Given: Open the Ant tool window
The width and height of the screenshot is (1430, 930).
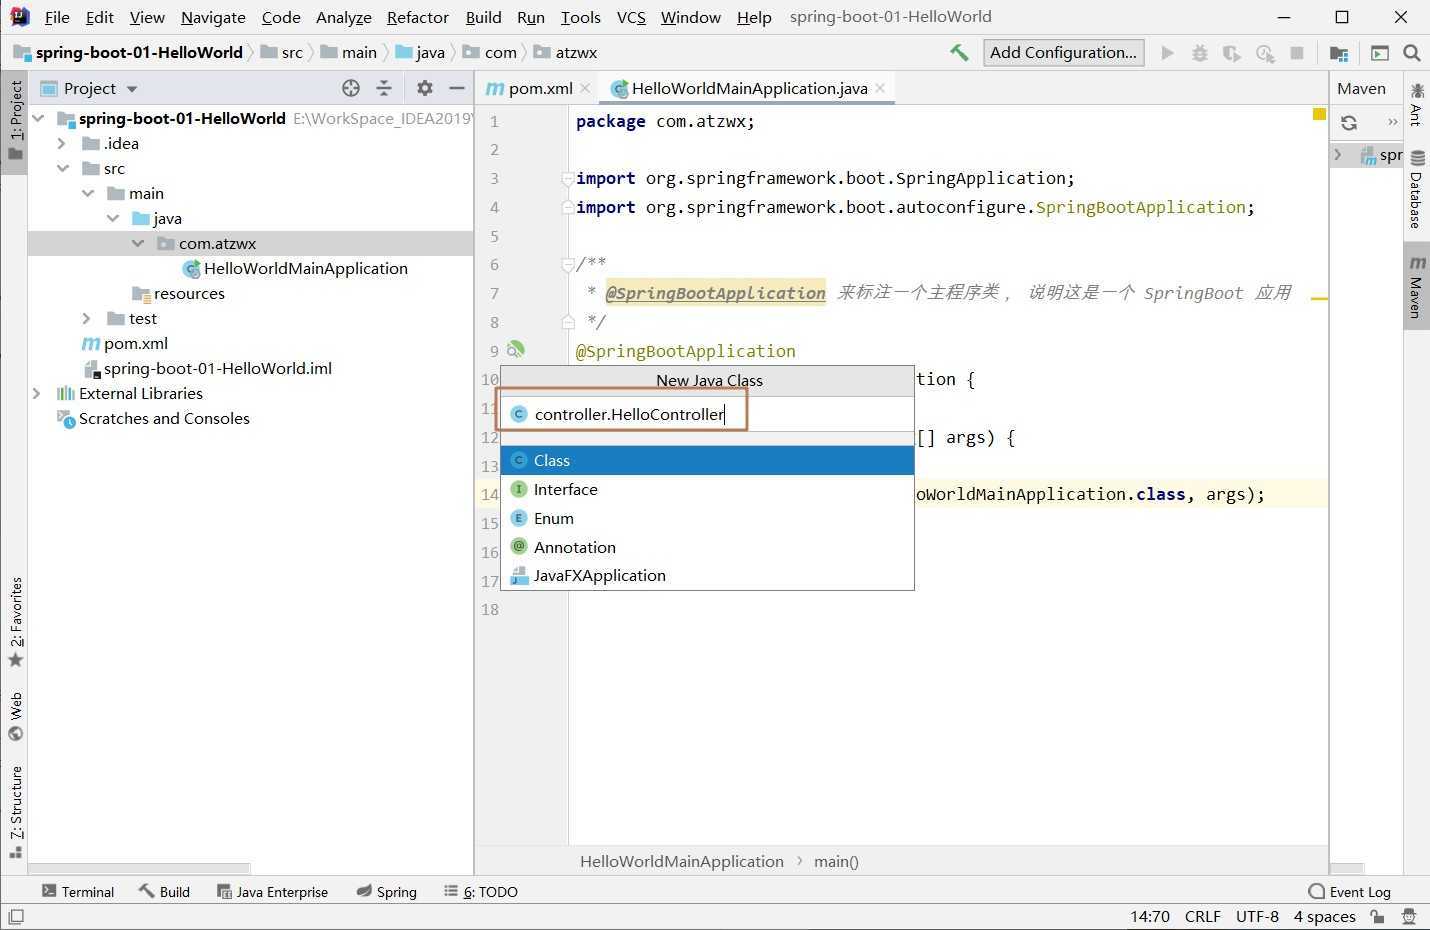Looking at the screenshot, I should (x=1416, y=104).
